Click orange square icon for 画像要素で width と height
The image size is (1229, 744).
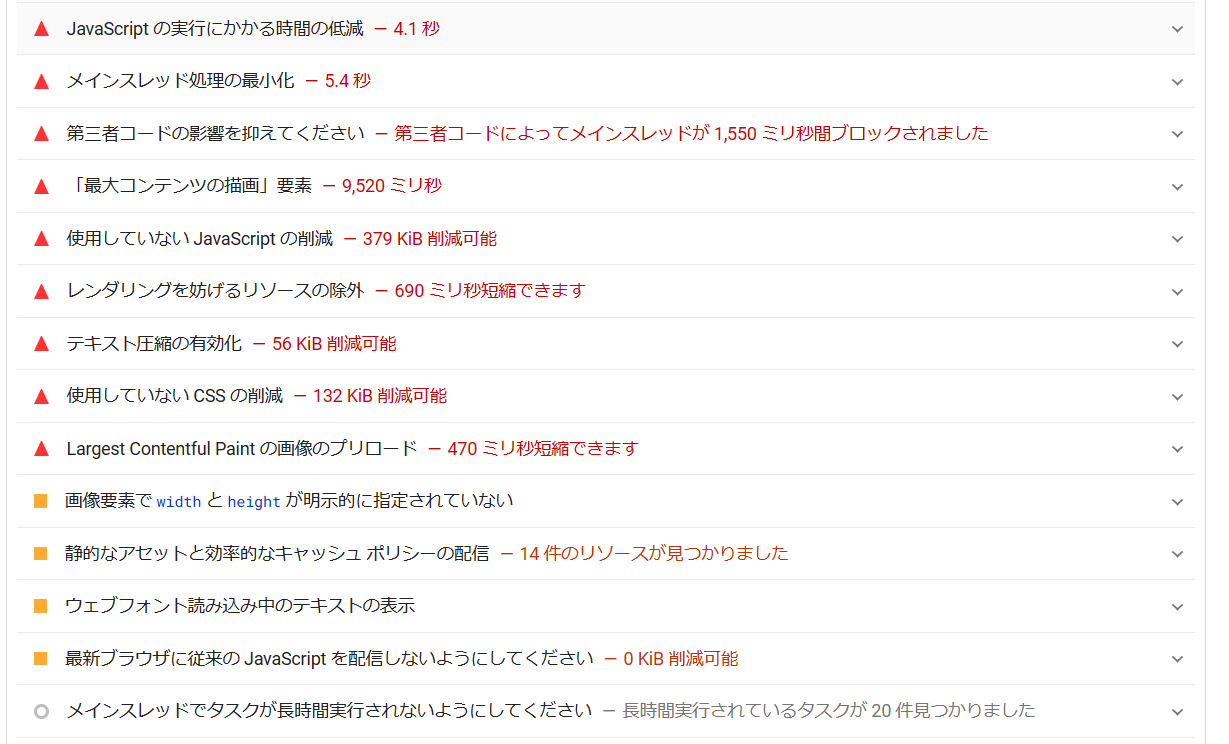(41, 501)
